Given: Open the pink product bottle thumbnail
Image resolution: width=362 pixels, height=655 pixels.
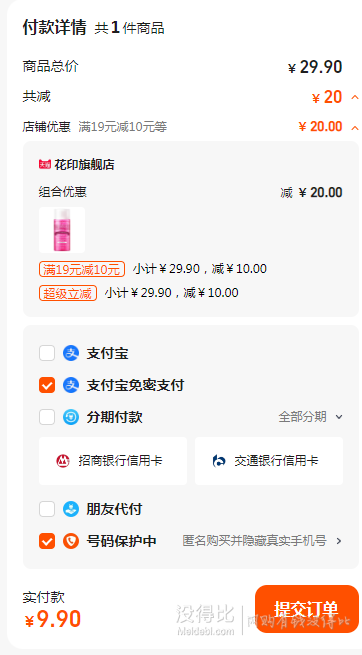Looking at the screenshot, I should coord(62,230).
